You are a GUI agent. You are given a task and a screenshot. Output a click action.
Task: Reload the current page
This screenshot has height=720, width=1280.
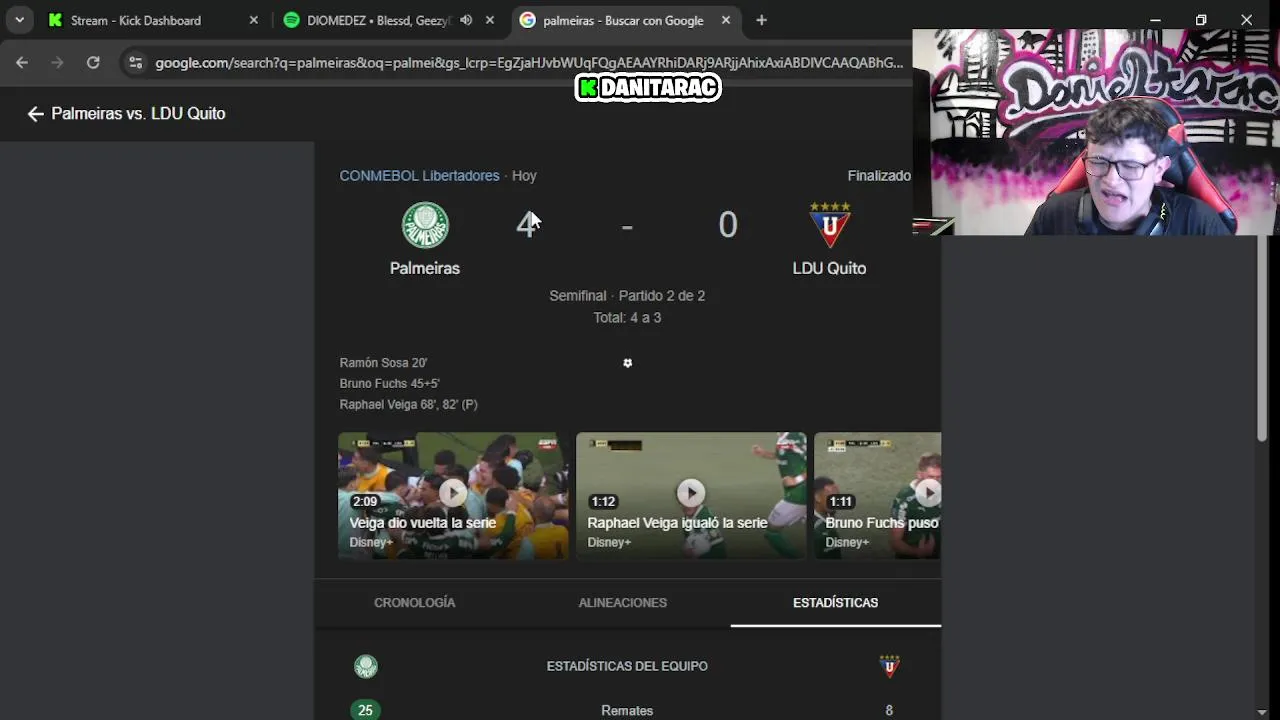(93, 62)
